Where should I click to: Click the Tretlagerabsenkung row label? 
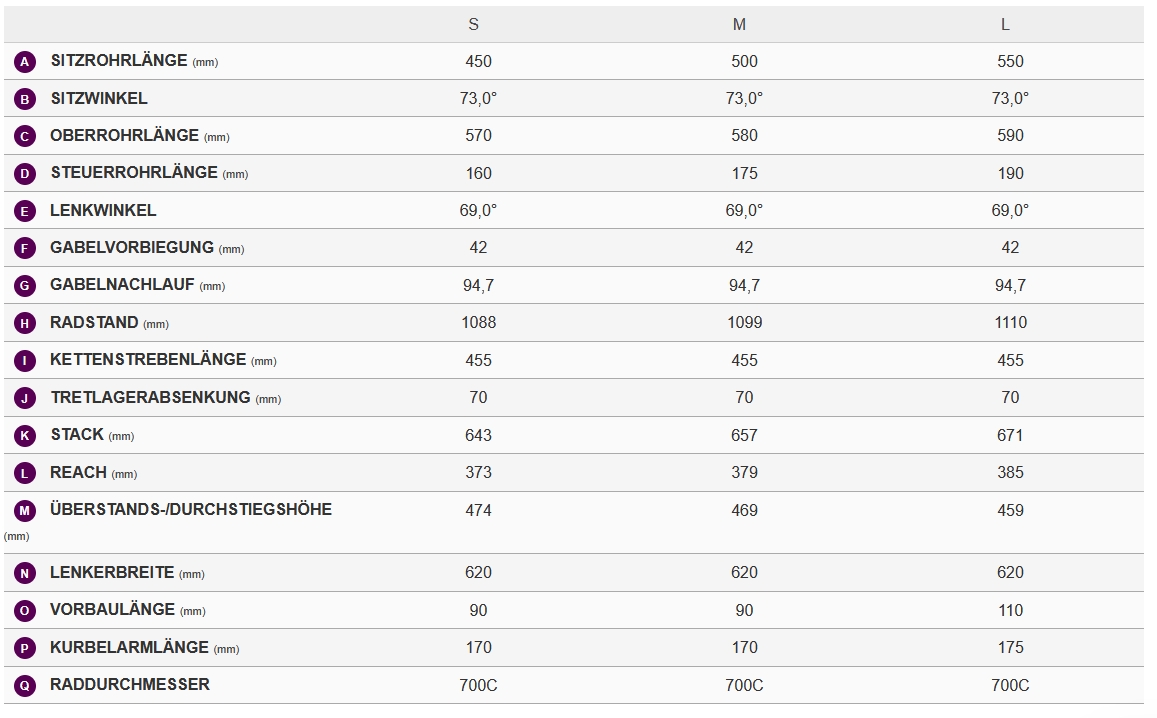coord(150,398)
